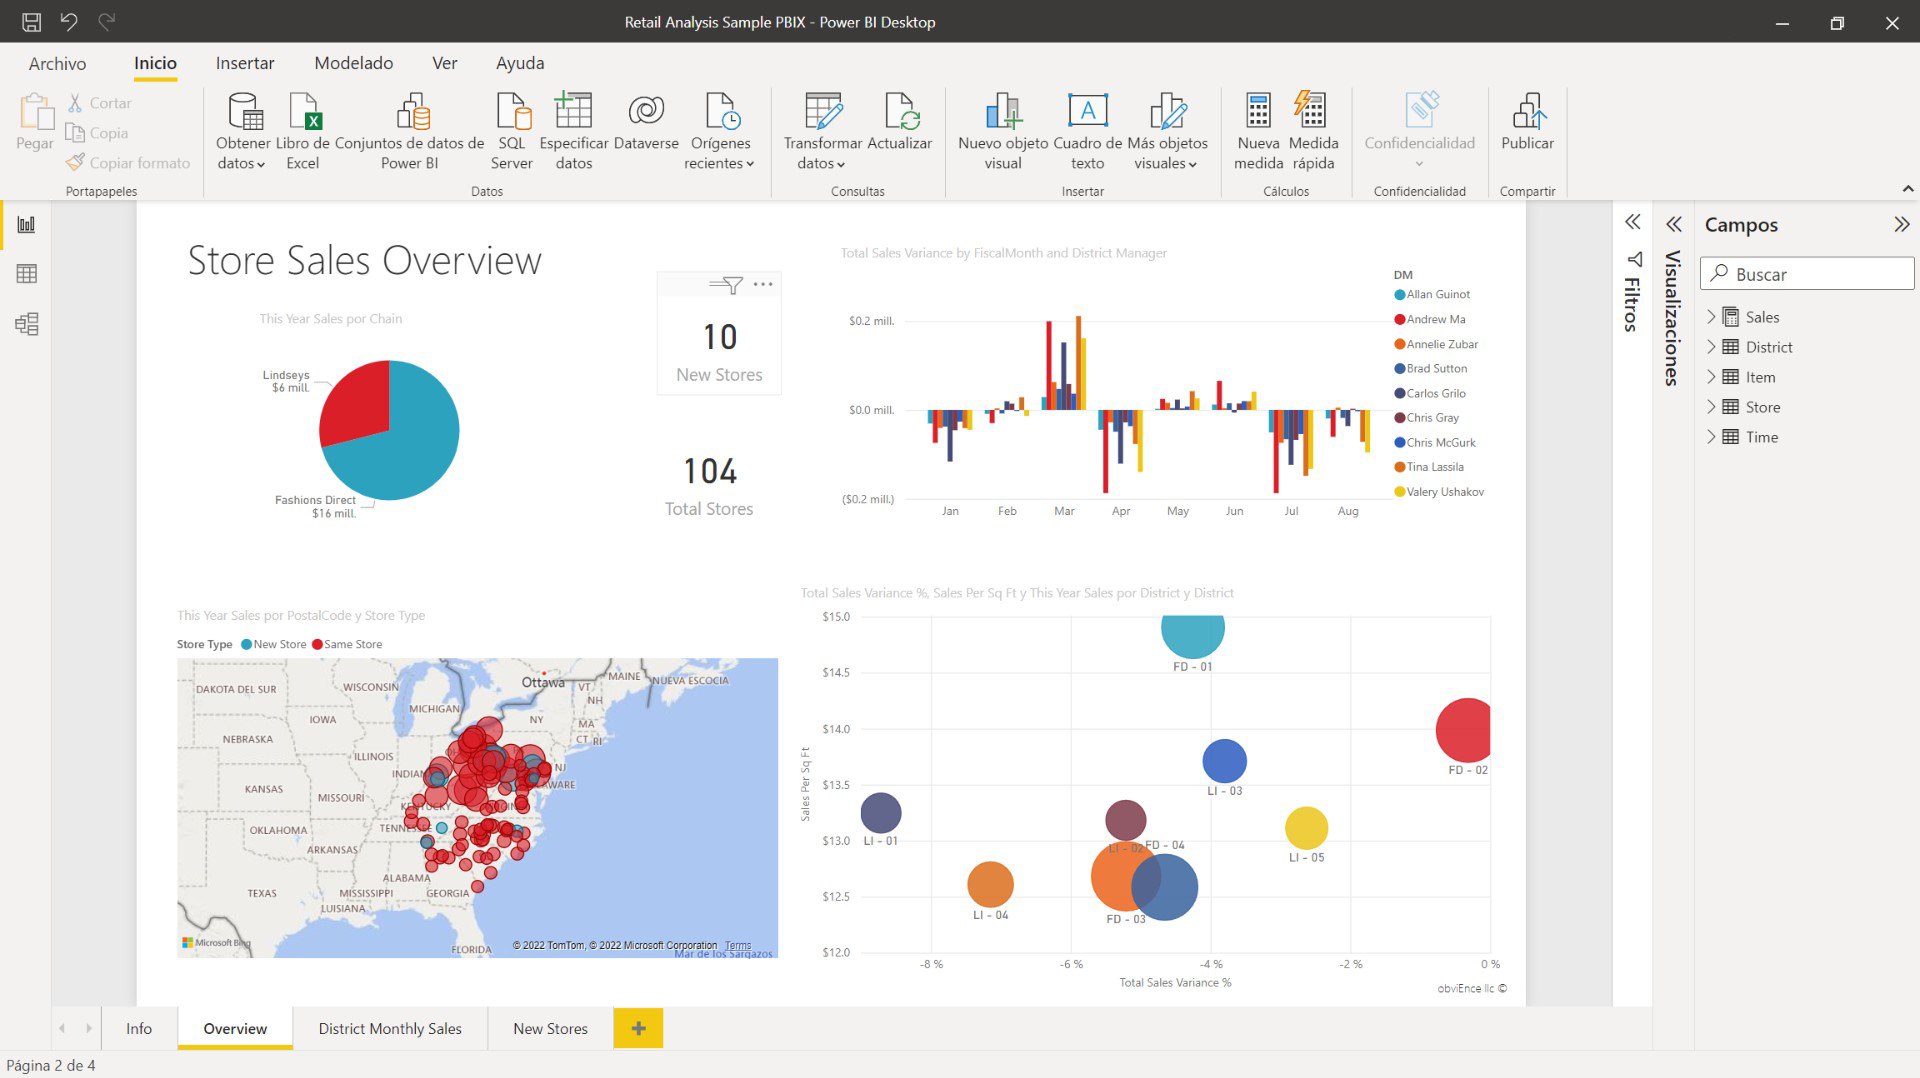Click Confidencialidad button
Image resolution: width=1920 pixels, height=1078 pixels.
click(1420, 130)
